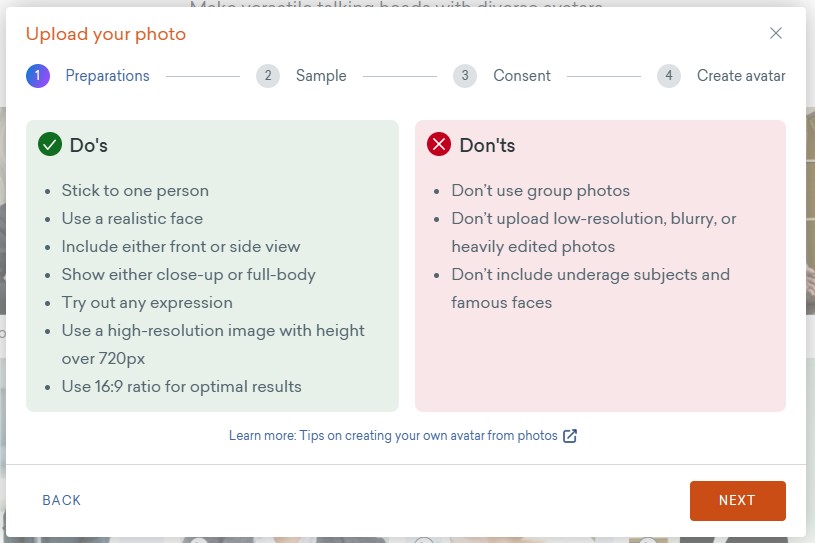Click the green checkmark icon beside Do's
Image resolution: width=815 pixels, height=543 pixels.
click(50, 145)
